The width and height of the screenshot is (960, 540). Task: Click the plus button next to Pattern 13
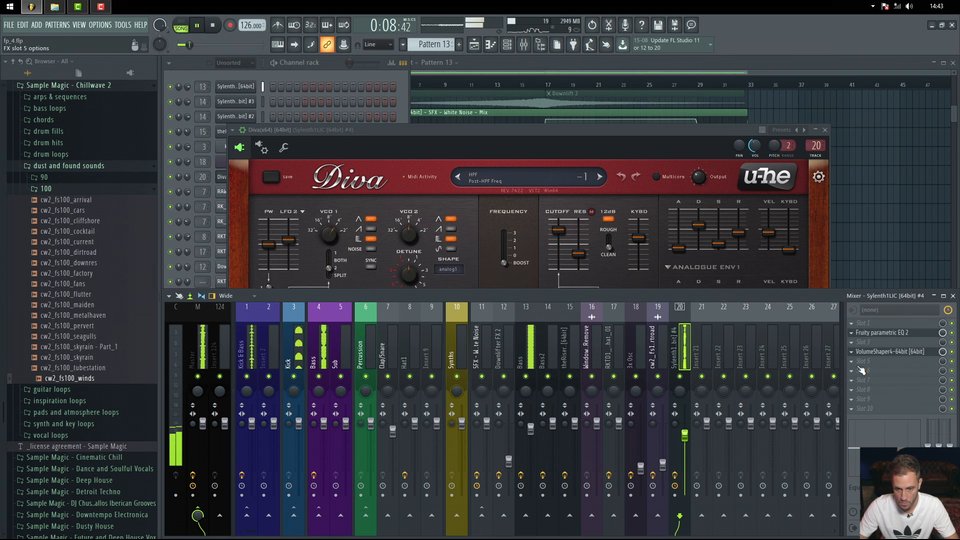[x=459, y=44]
